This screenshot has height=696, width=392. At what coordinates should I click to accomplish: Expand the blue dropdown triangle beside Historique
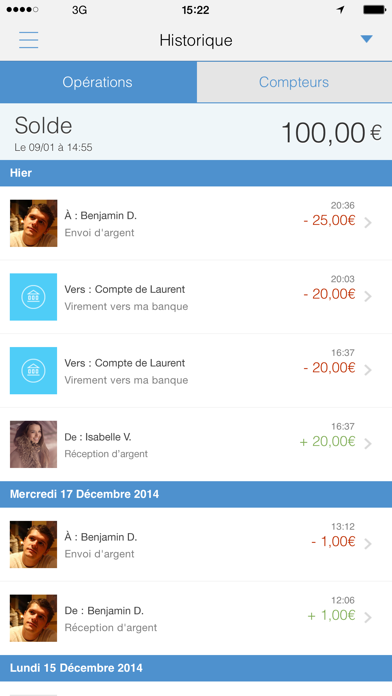pos(366,39)
